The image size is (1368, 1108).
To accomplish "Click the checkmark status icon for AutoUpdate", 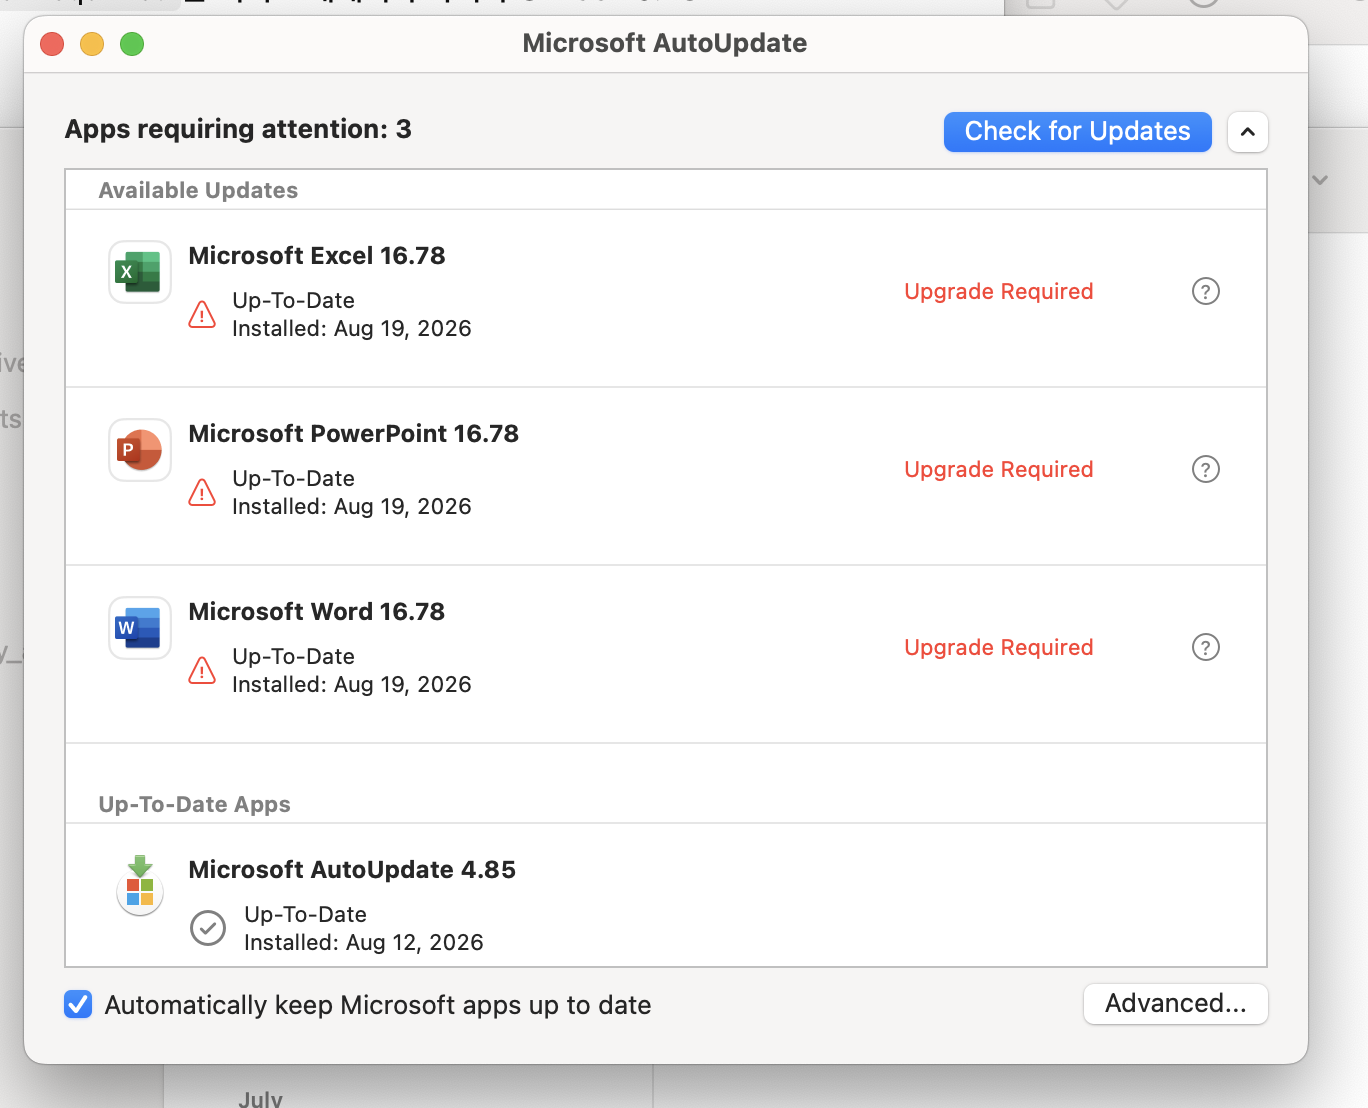I will coord(208,928).
